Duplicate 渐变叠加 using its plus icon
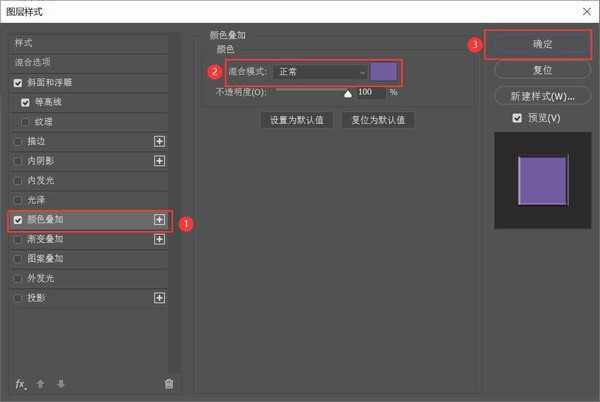Viewport: 600px width, 402px height. [159, 239]
